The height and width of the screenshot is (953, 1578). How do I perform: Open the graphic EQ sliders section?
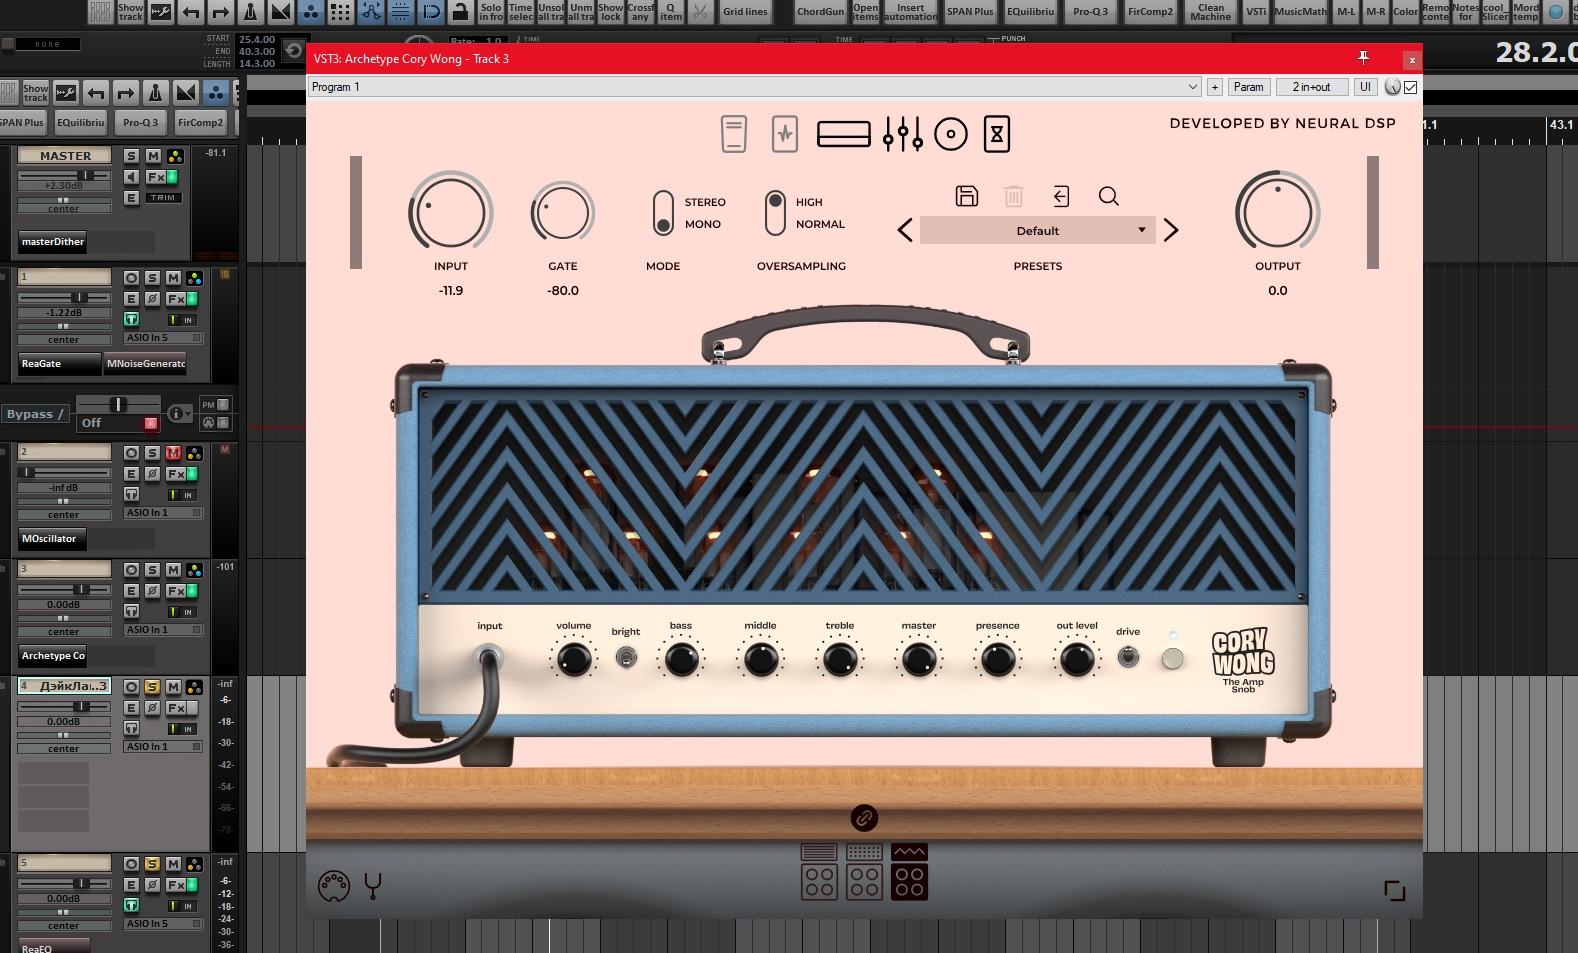[x=902, y=134]
